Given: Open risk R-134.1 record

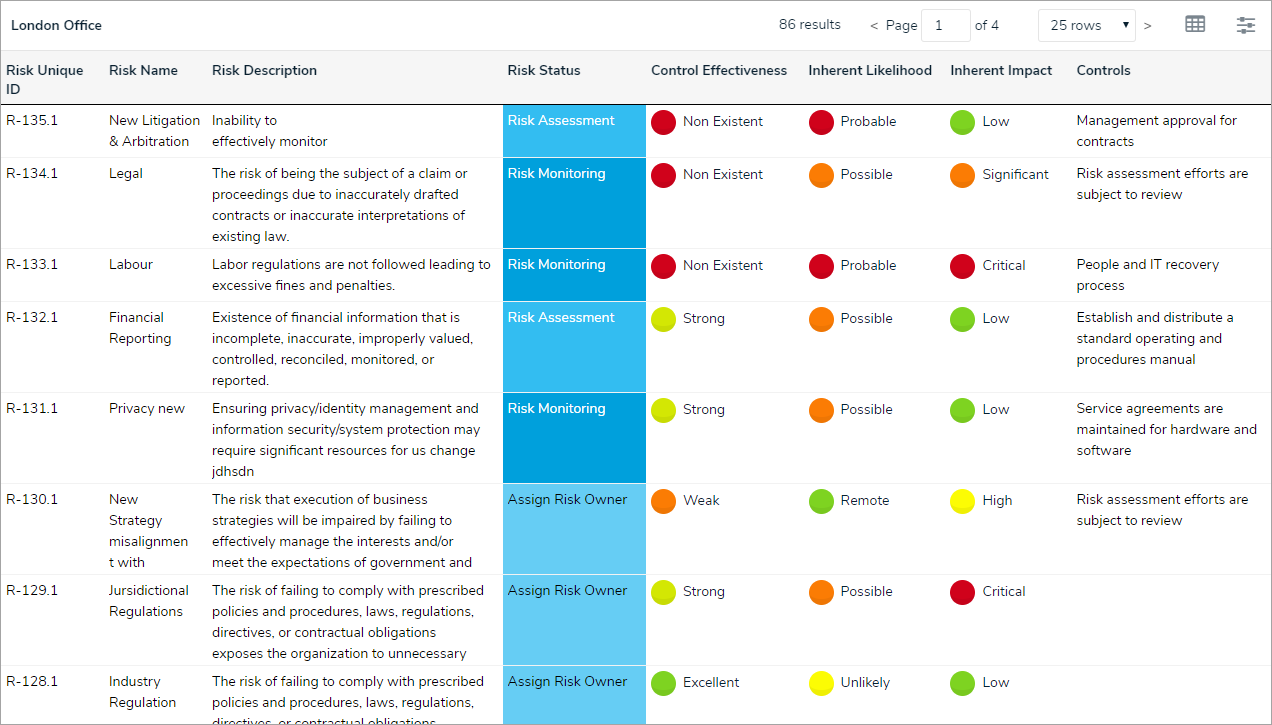Looking at the screenshot, I should [32, 174].
